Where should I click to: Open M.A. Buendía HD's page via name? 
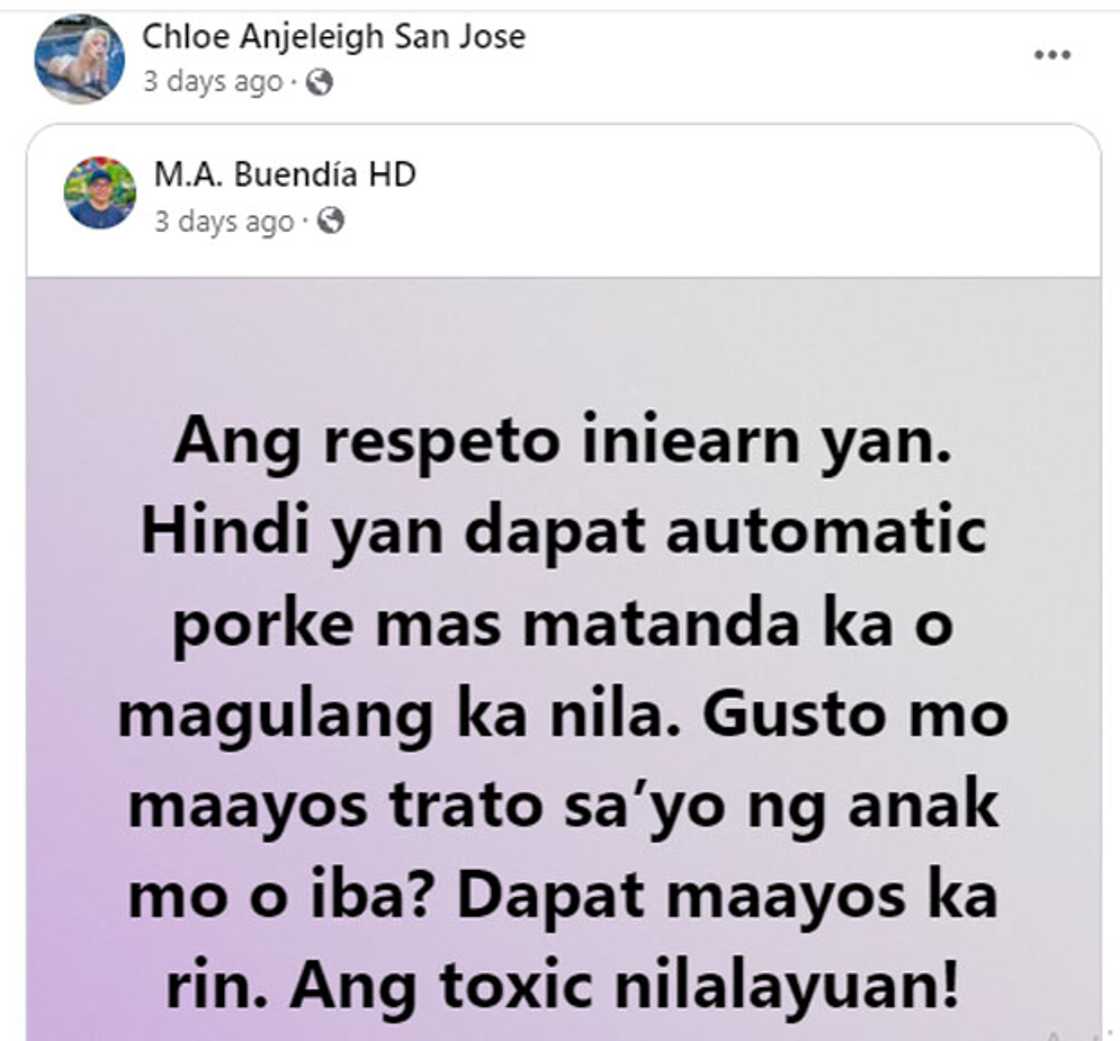coord(285,174)
